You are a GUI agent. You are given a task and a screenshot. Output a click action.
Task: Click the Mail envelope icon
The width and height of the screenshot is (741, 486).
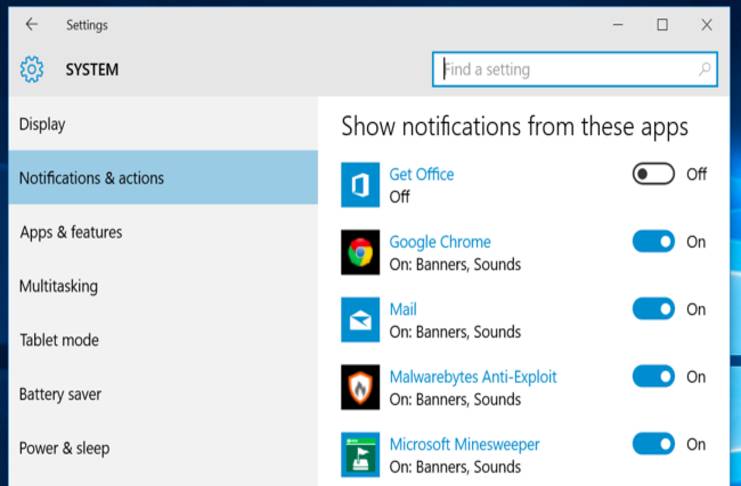coord(360,320)
